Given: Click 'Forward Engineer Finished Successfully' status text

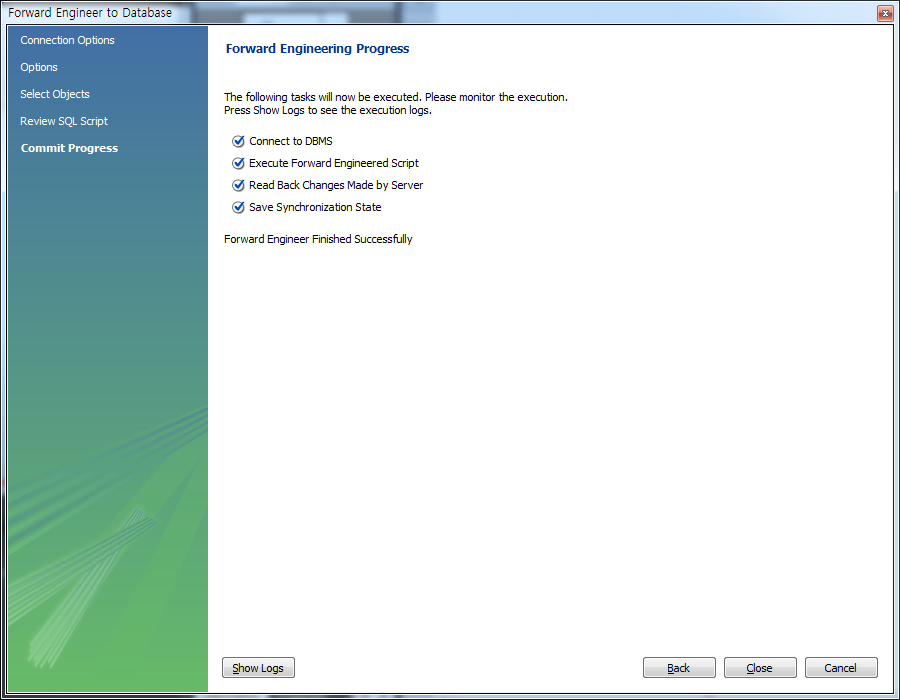Looking at the screenshot, I should (x=319, y=239).
